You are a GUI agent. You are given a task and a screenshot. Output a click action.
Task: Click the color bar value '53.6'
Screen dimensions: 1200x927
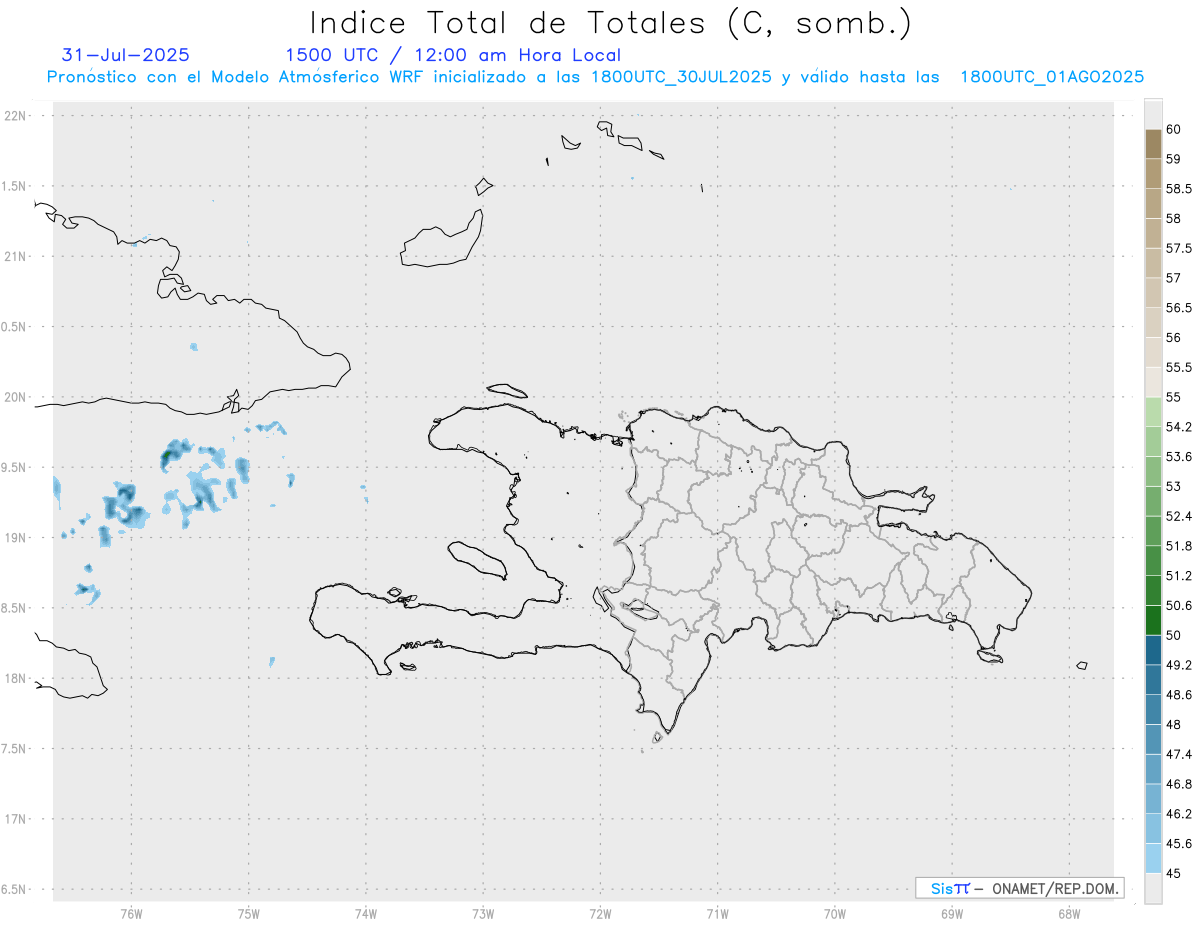coord(1178,457)
